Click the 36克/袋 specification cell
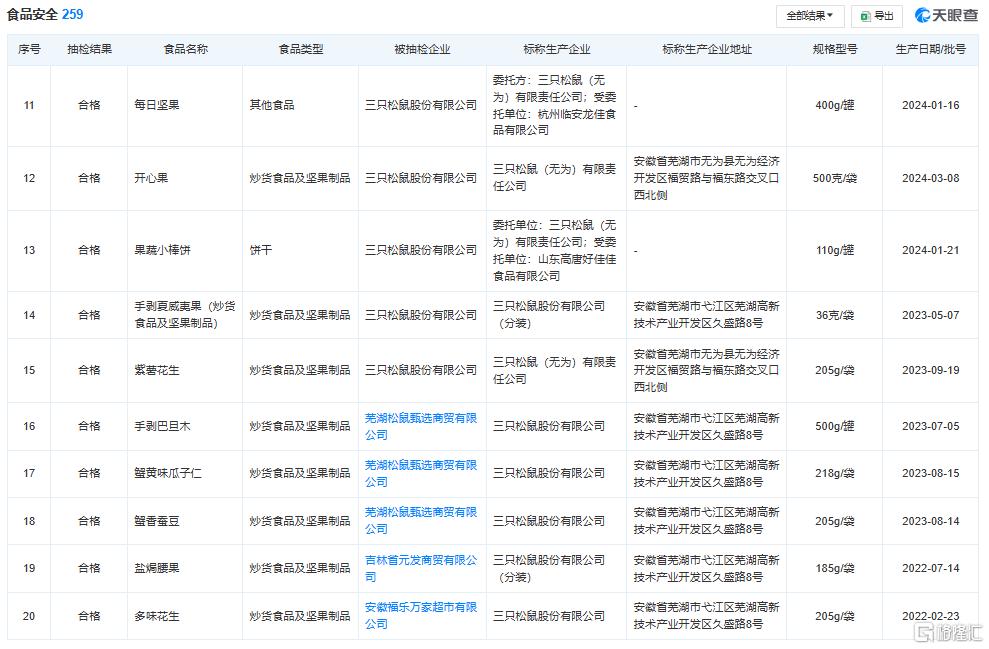The height and width of the screenshot is (649, 989). point(834,315)
